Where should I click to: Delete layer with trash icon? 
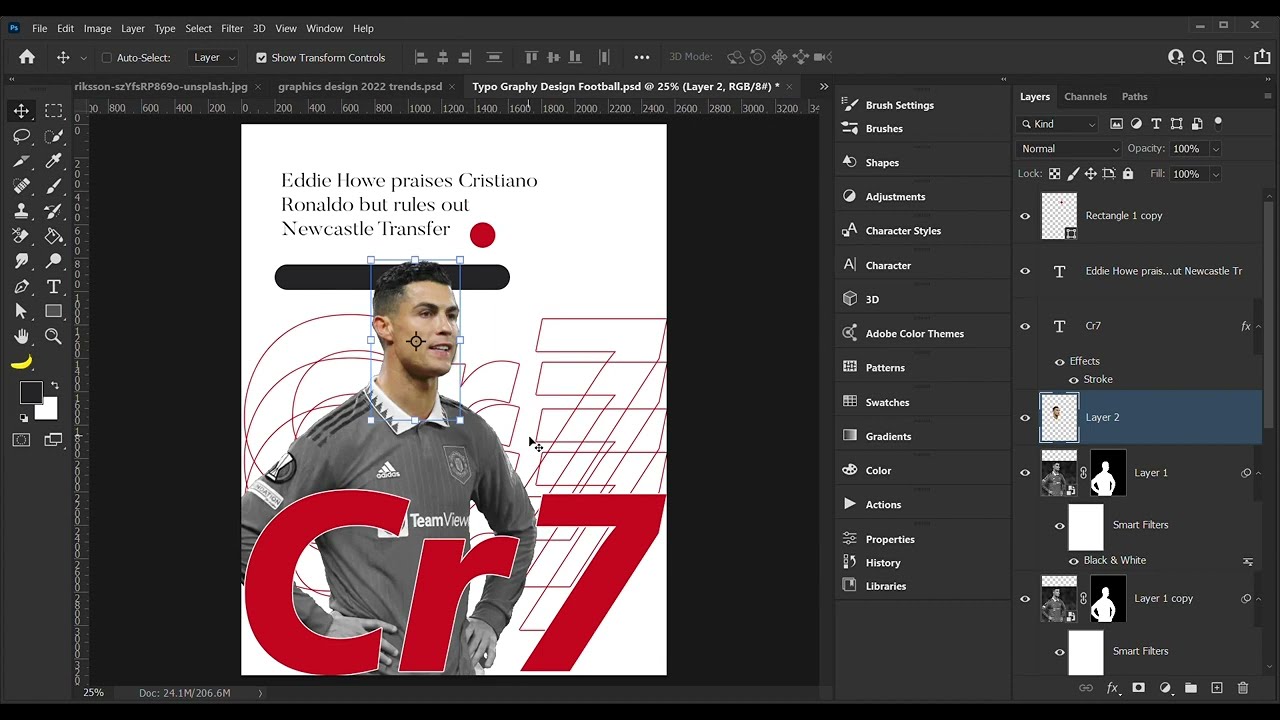pyautogui.click(x=1243, y=688)
